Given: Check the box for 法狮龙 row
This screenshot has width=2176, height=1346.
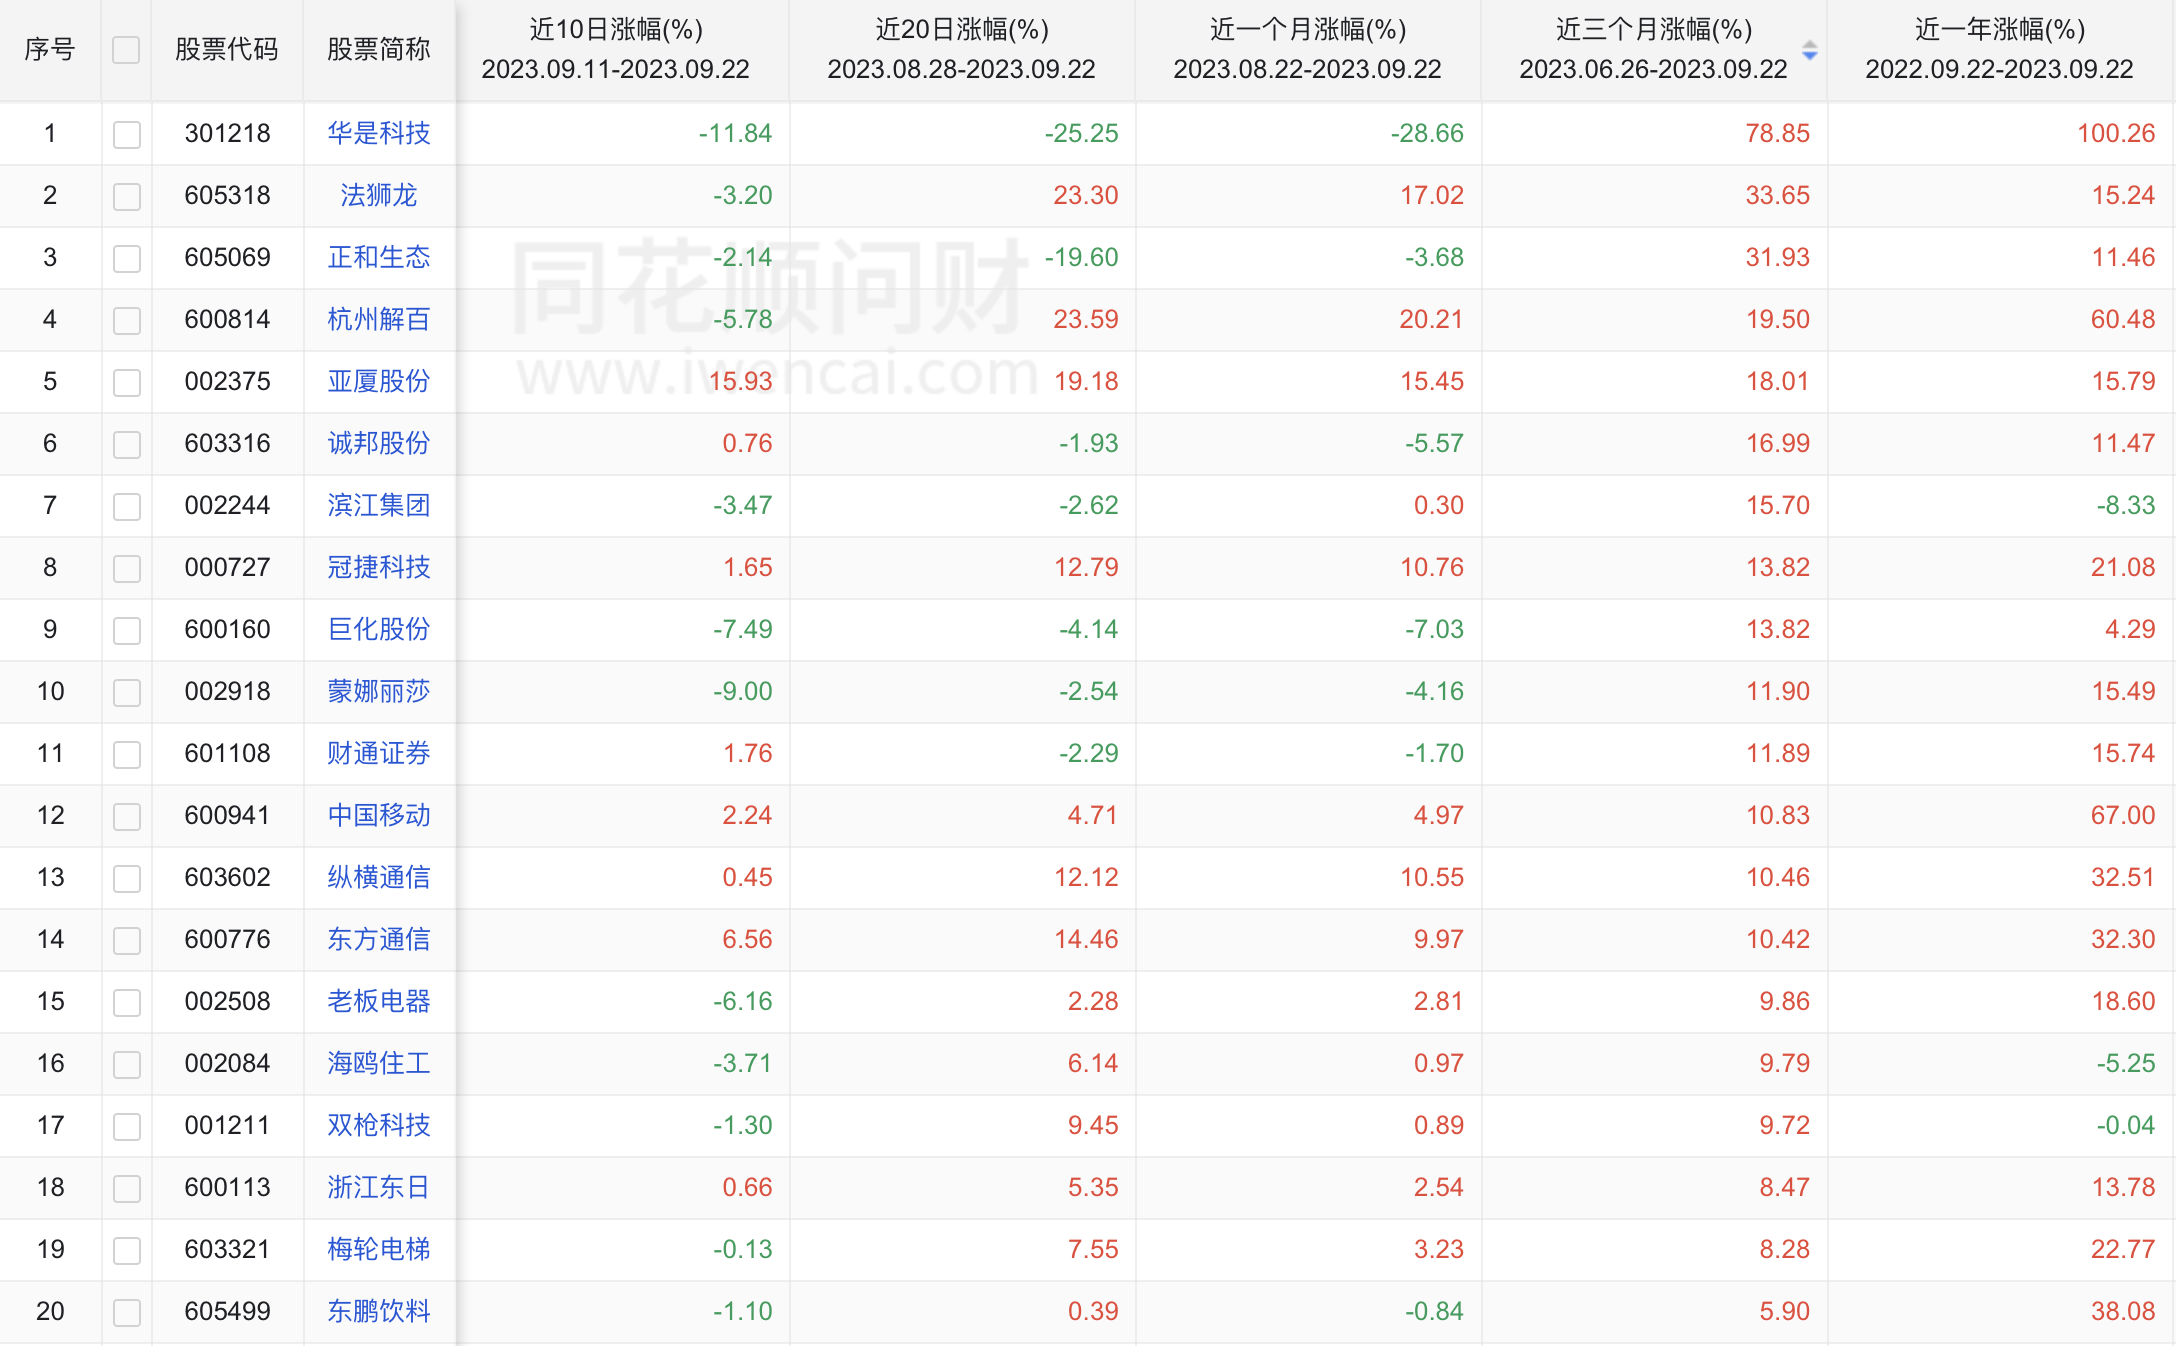Looking at the screenshot, I should (127, 196).
